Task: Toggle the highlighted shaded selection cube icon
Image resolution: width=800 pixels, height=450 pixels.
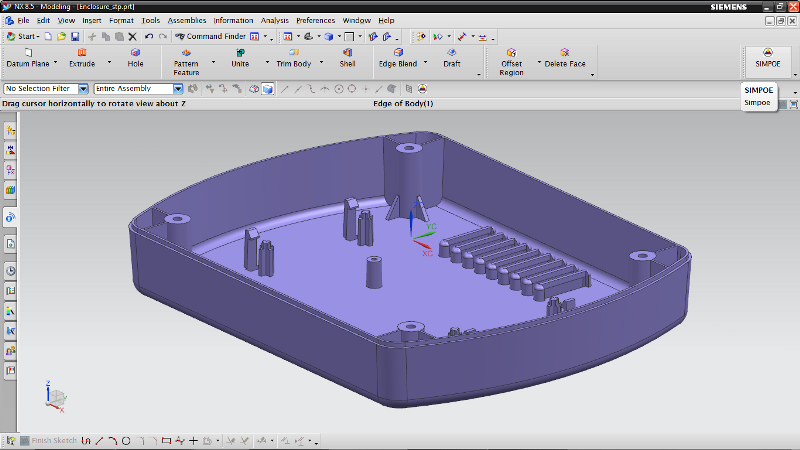Action: [267, 89]
